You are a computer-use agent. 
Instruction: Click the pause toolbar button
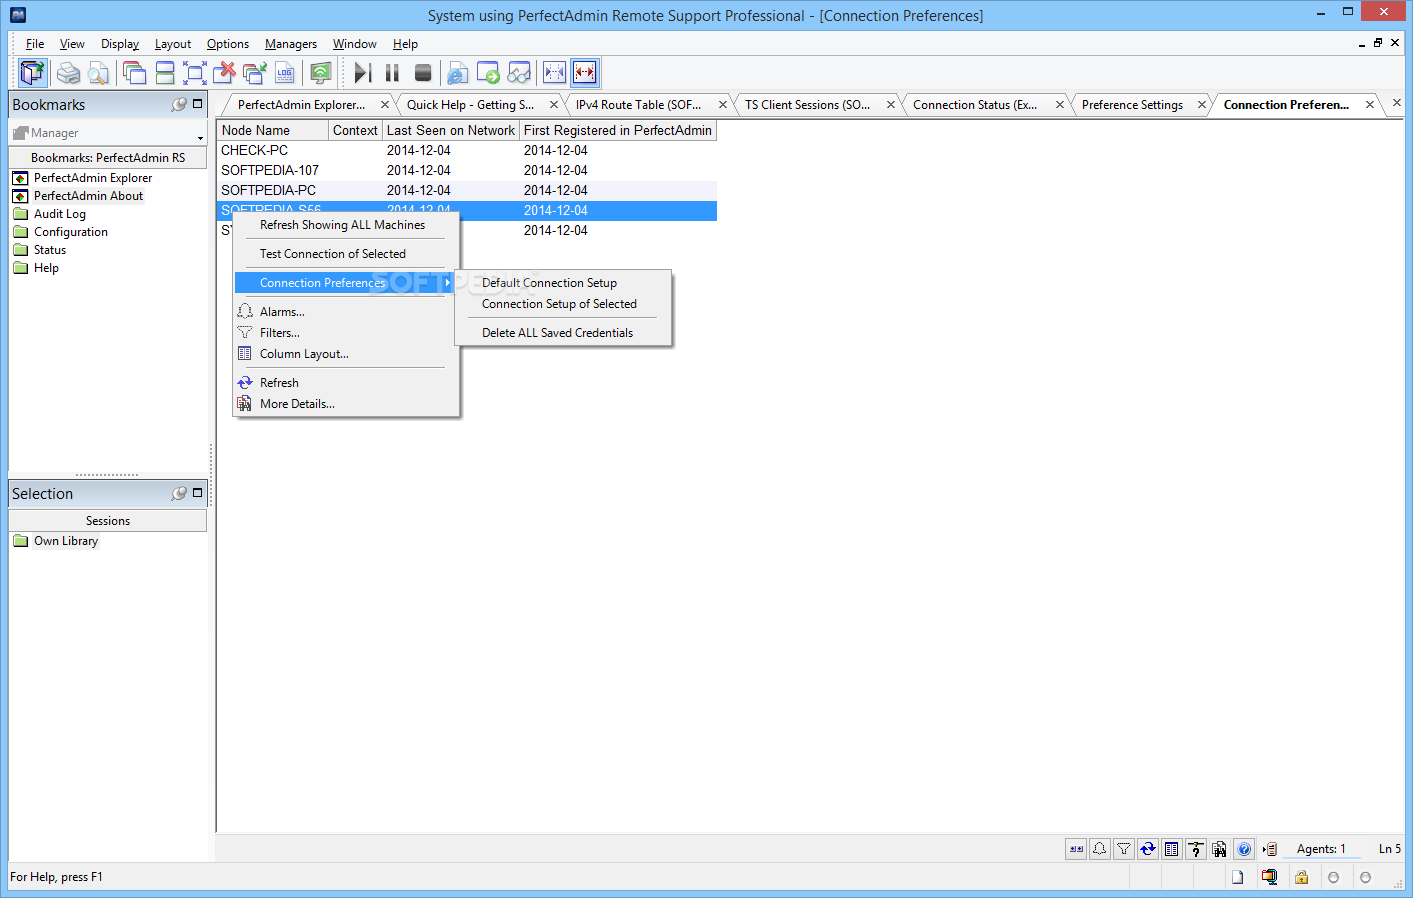tap(393, 73)
